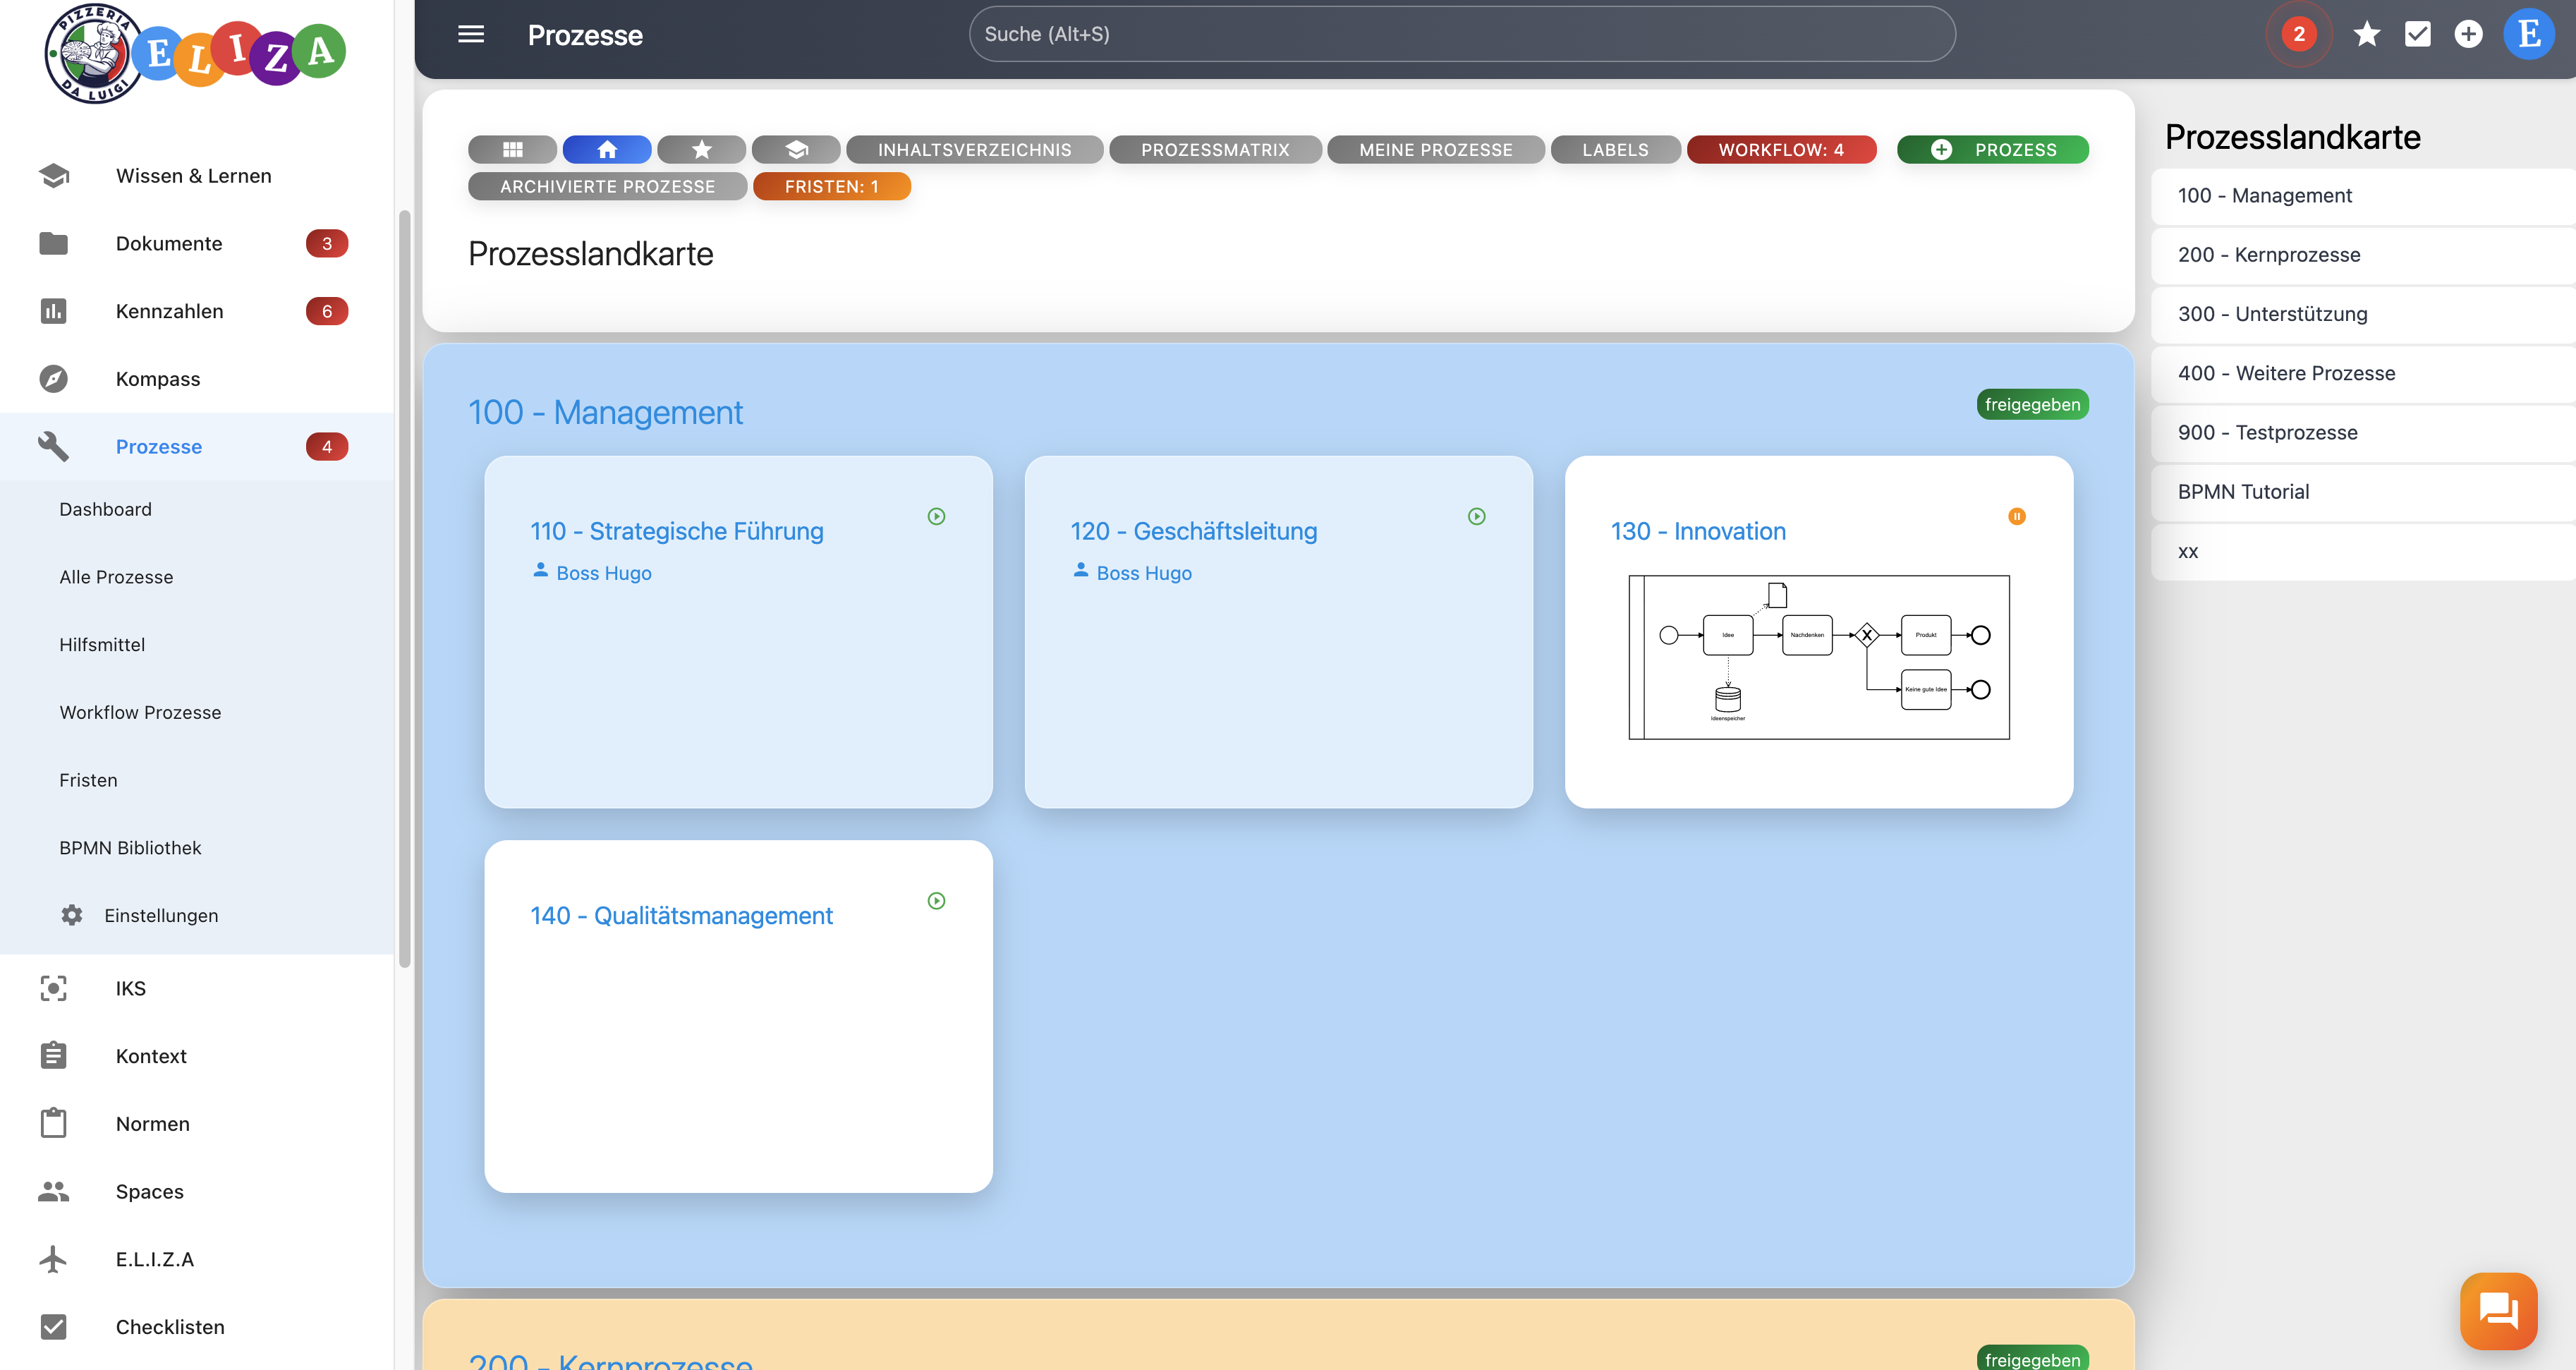Click the header star favorites icon

(x=2366, y=34)
